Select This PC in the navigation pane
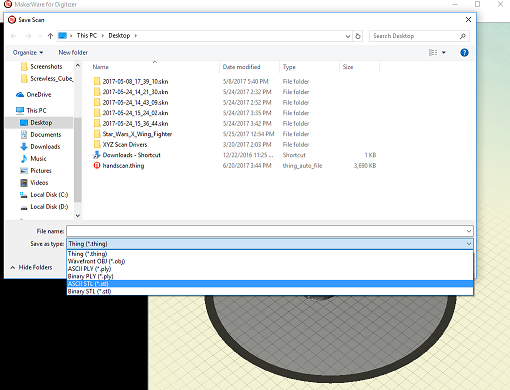This screenshot has height=390, width=510. tap(31, 110)
